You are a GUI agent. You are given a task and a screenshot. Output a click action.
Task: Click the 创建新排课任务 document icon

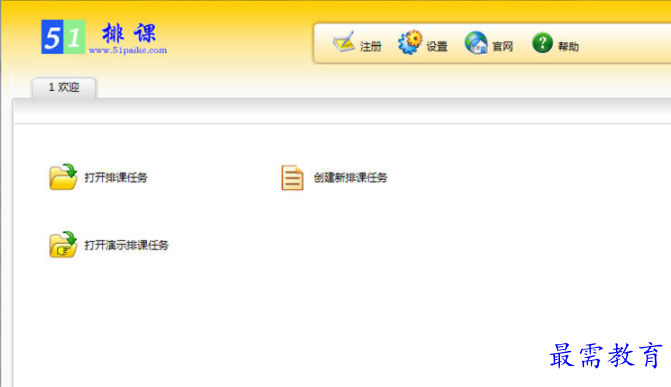coord(292,177)
